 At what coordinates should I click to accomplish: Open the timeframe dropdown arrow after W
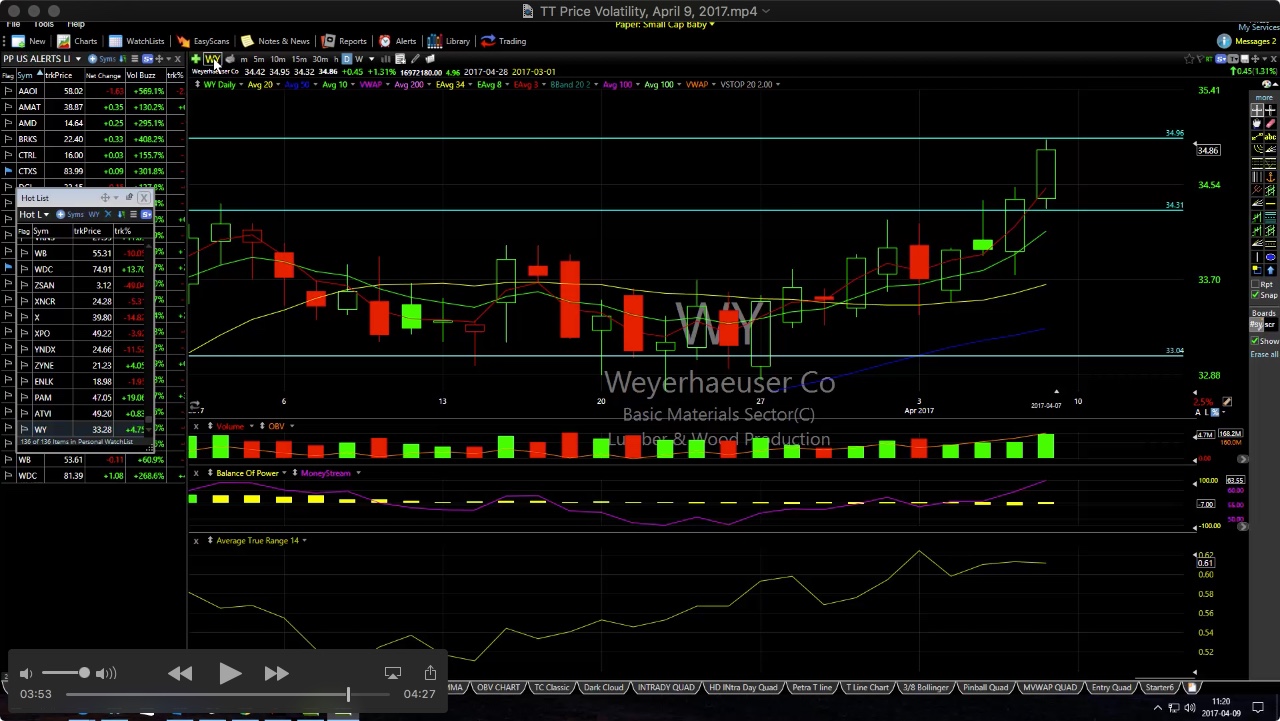point(371,59)
